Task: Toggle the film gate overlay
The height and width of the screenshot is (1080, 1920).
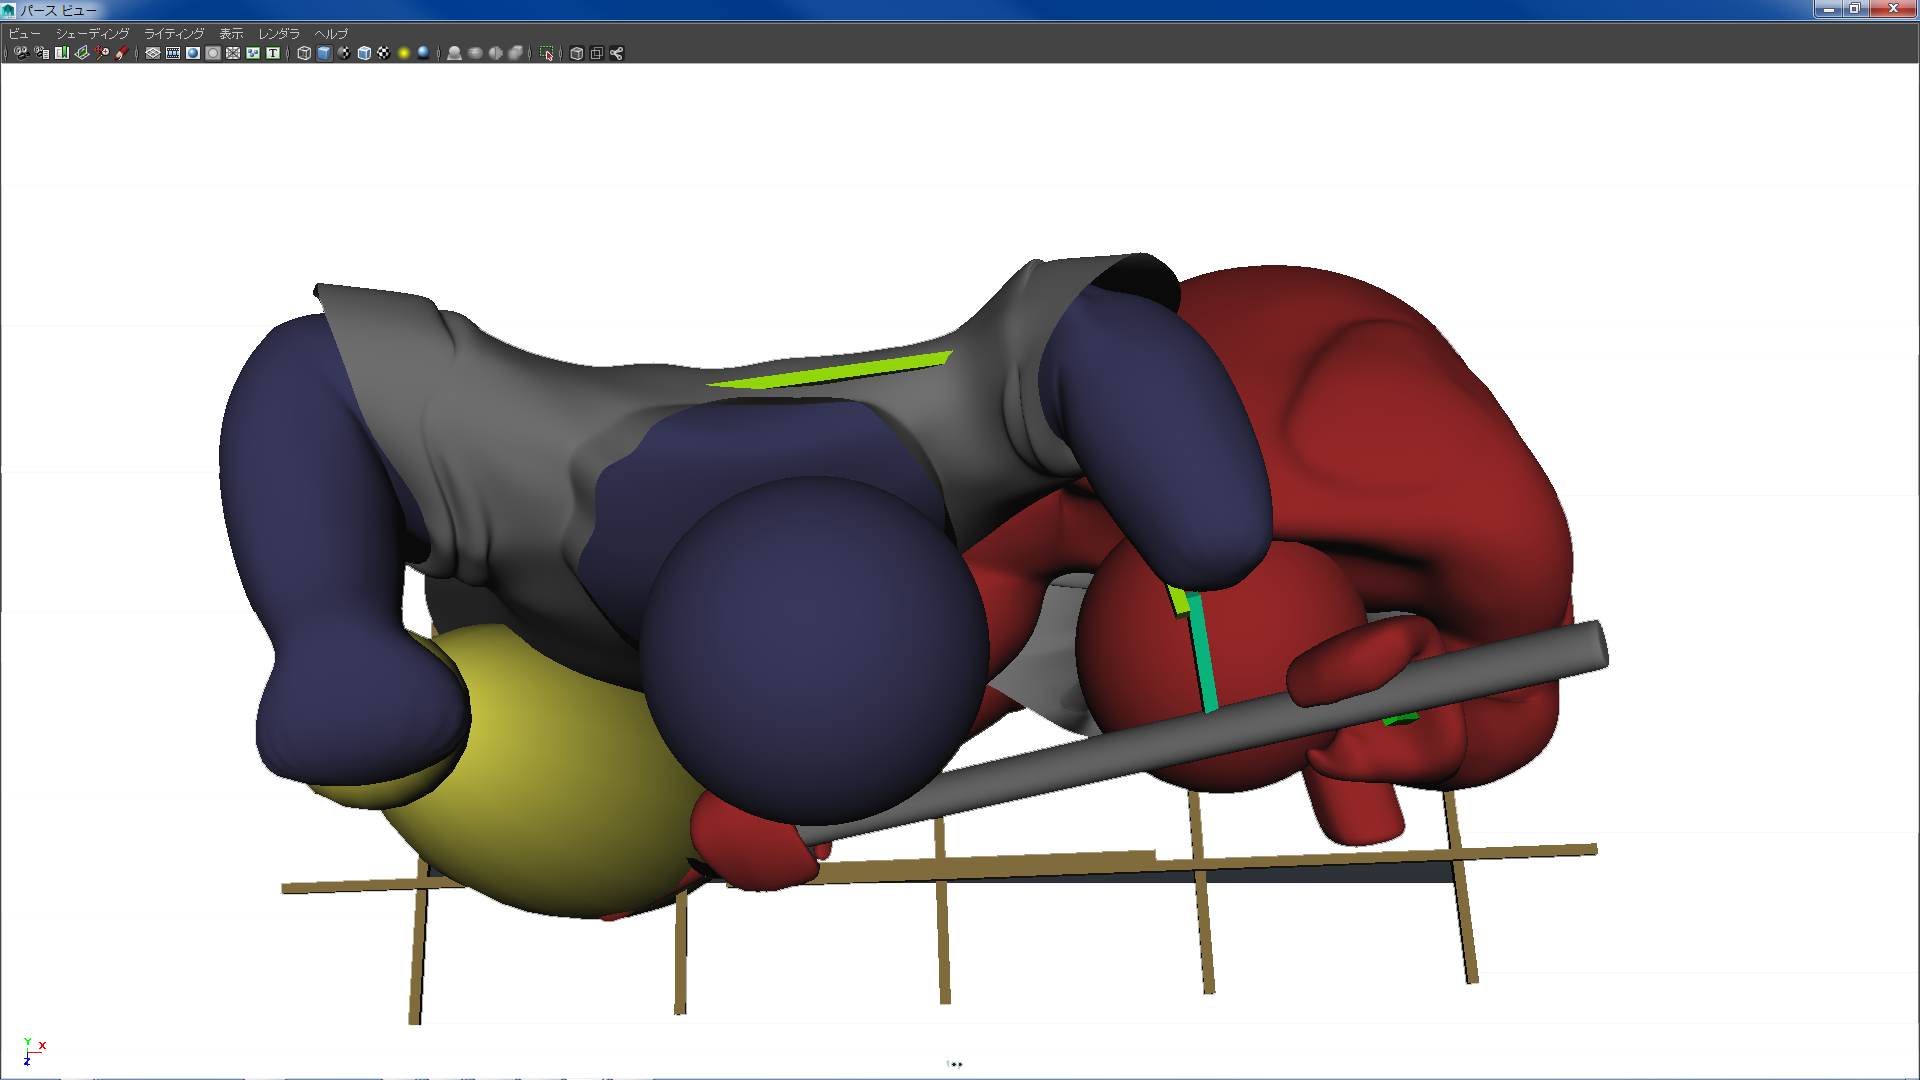Action: point(173,53)
